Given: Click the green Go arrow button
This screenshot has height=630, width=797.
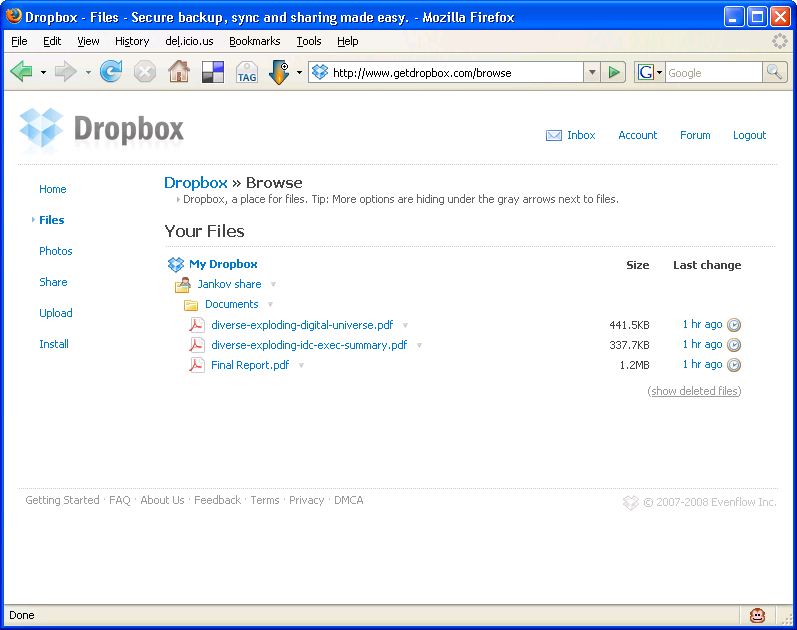Looking at the screenshot, I should pyautogui.click(x=614, y=72).
